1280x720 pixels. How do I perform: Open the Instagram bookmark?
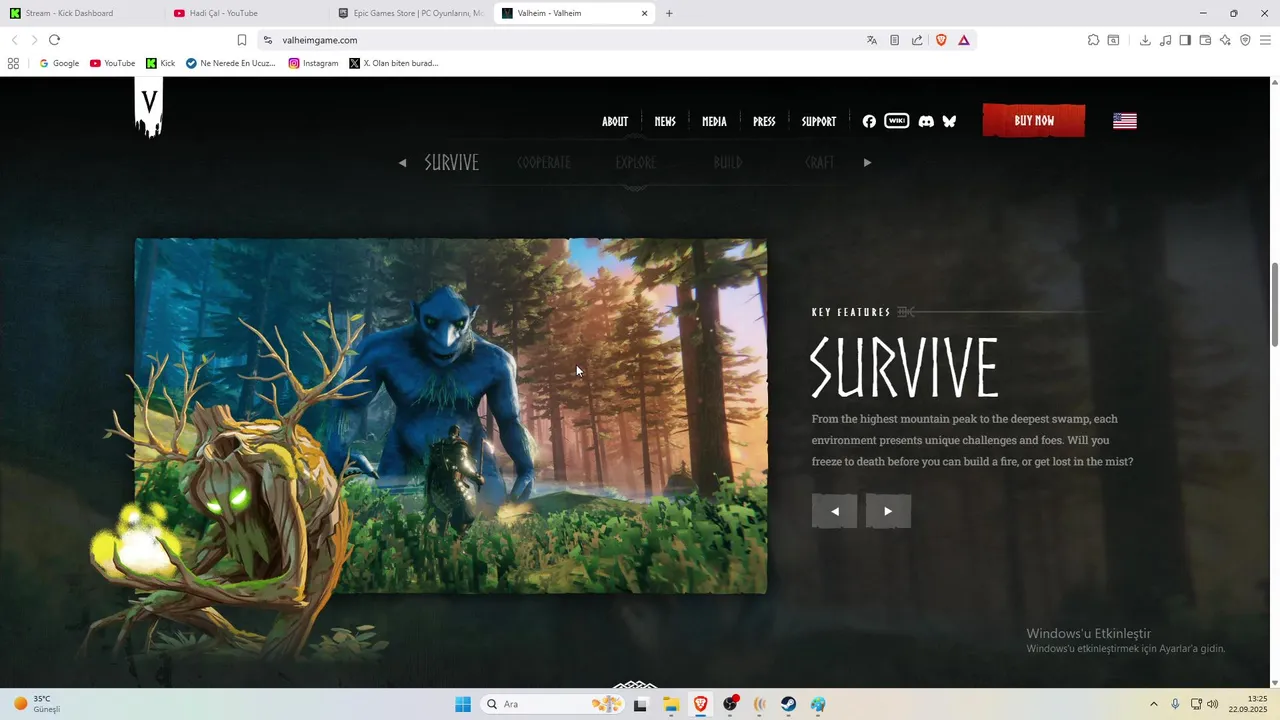pyautogui.click(x=313, y=63)
